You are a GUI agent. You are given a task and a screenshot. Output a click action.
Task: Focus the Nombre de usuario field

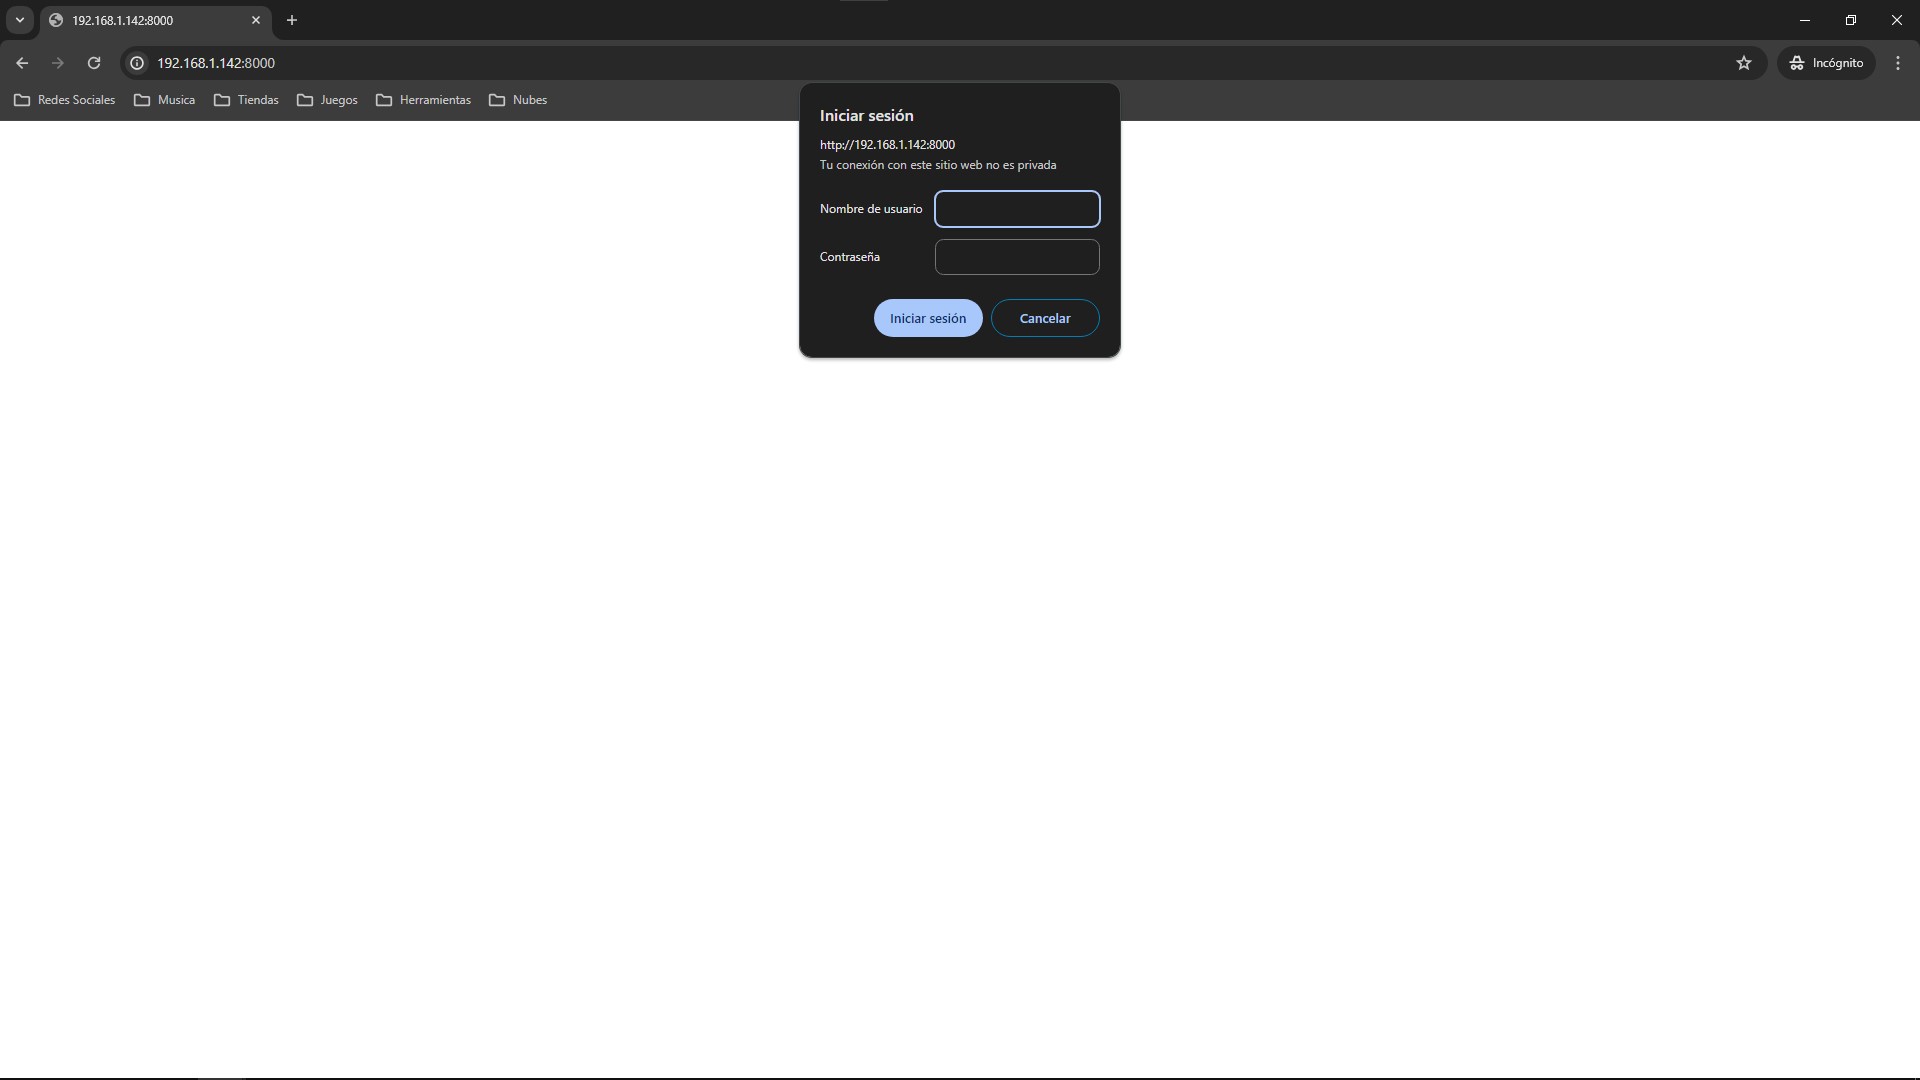click(1017, 209)
